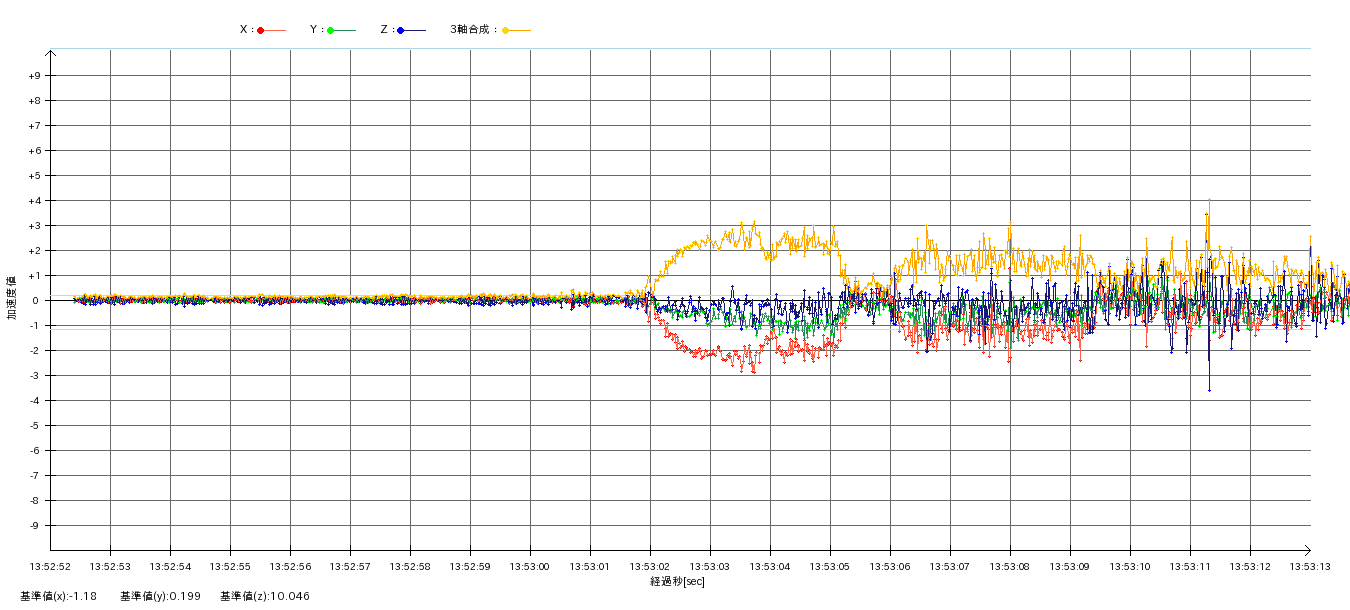Image resolution: width=1350 pixels, height=610 pixels.
Task: Click the +9 tick on the acceleration axis
Action: click(34, 76)
